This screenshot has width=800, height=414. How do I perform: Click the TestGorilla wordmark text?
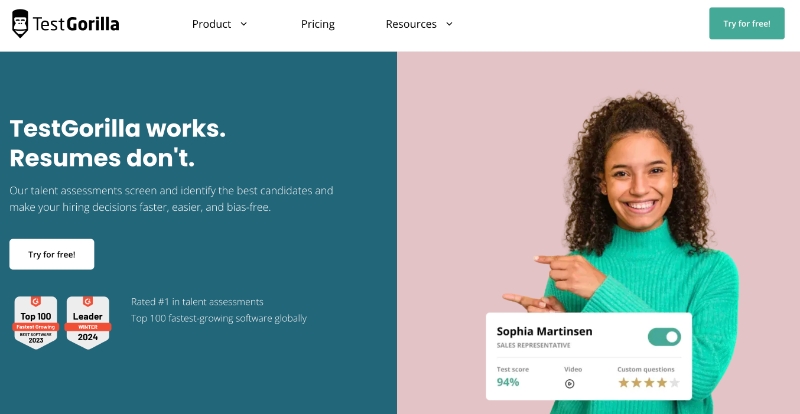76,24
